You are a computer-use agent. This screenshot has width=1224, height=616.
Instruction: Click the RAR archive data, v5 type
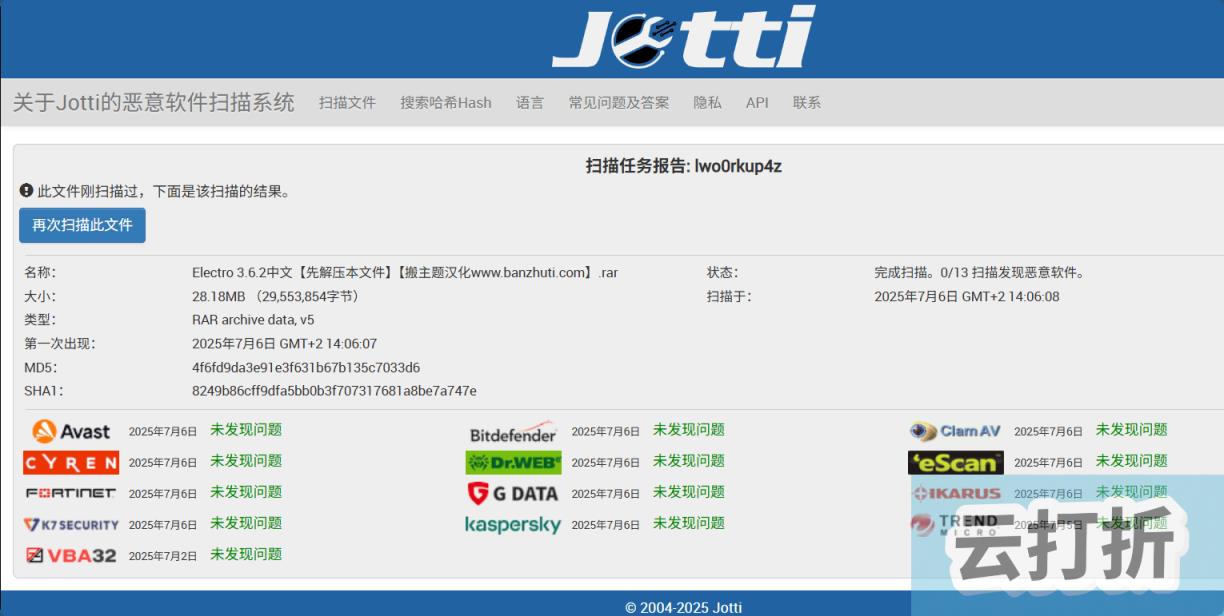[253, 319]
